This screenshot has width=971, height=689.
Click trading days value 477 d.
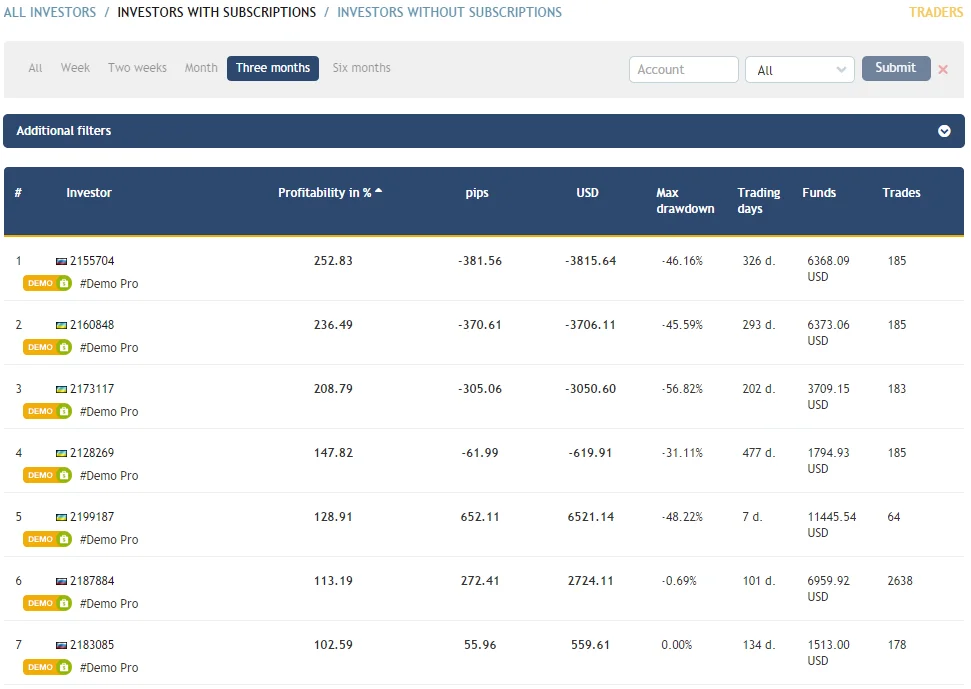pyautogui.click(x=759, y=453)
